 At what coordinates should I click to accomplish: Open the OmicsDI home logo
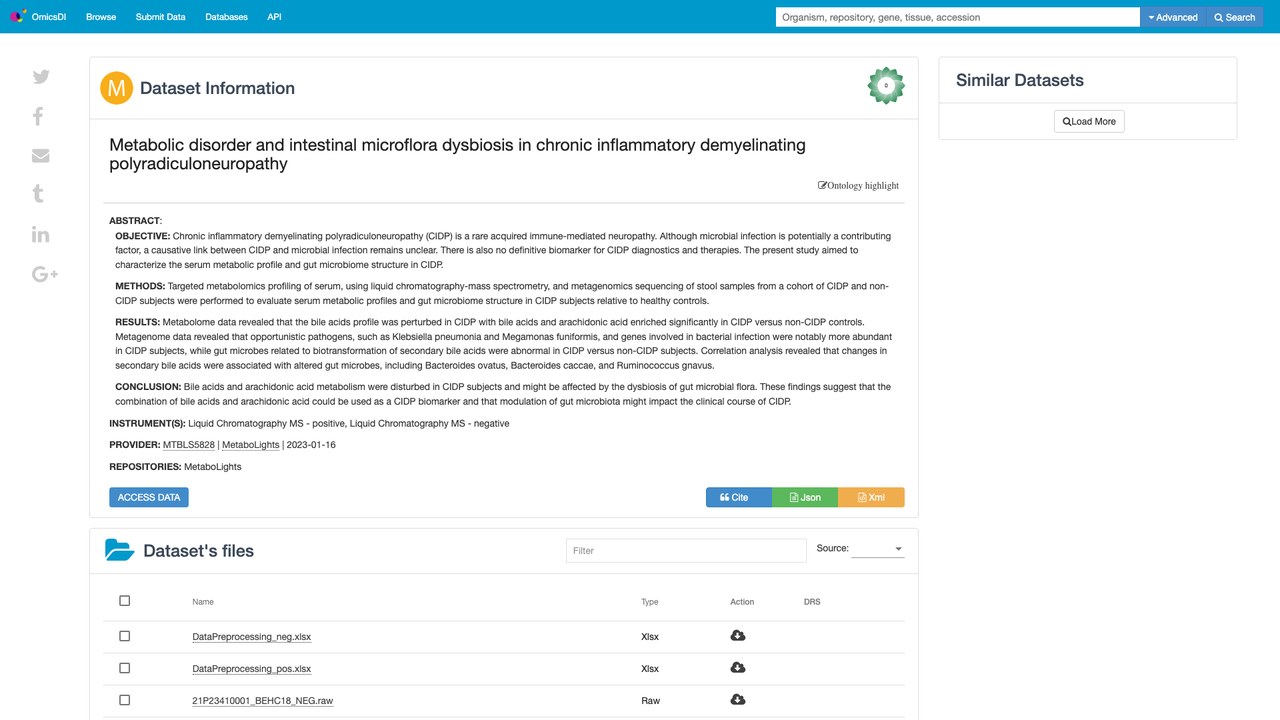[x=39, y=17]
